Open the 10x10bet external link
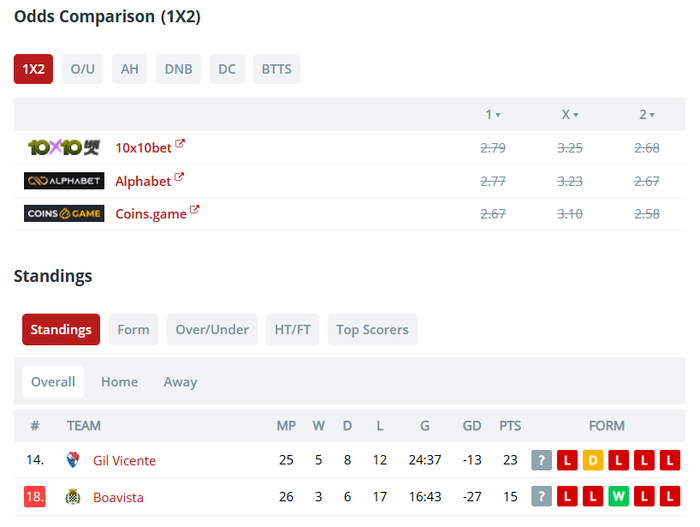The width and height of the screenshot is (700, 527). 180,144
